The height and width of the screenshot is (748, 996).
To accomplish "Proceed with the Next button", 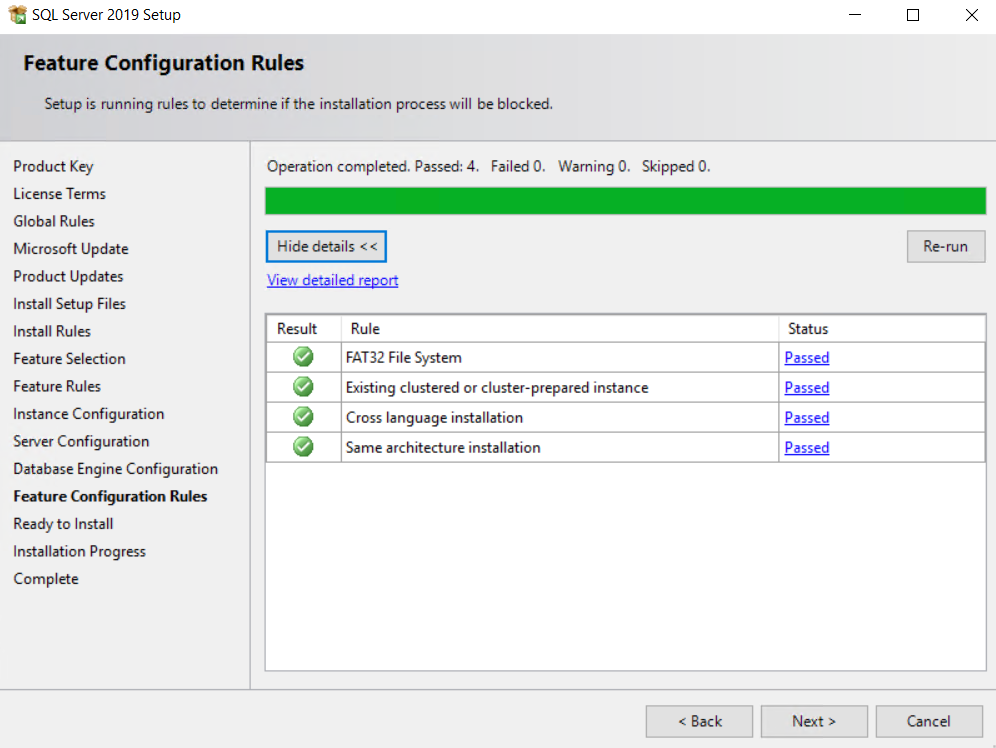I will [814, 721].
